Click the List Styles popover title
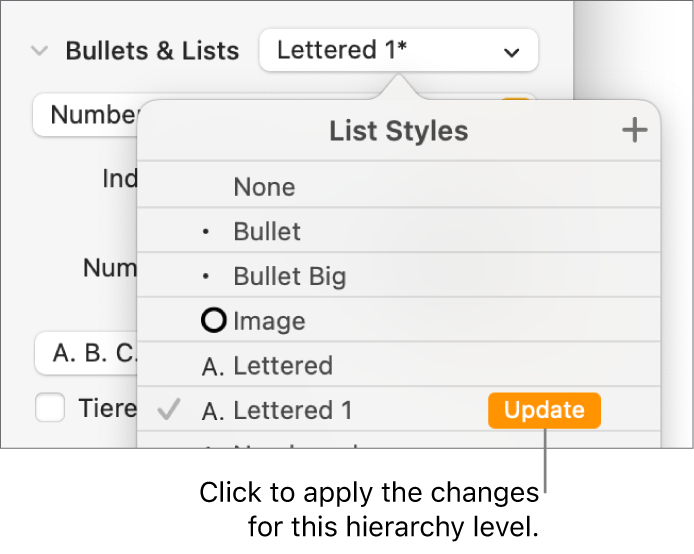This screenshot has width=694, height=554. (x=398, y=130)
